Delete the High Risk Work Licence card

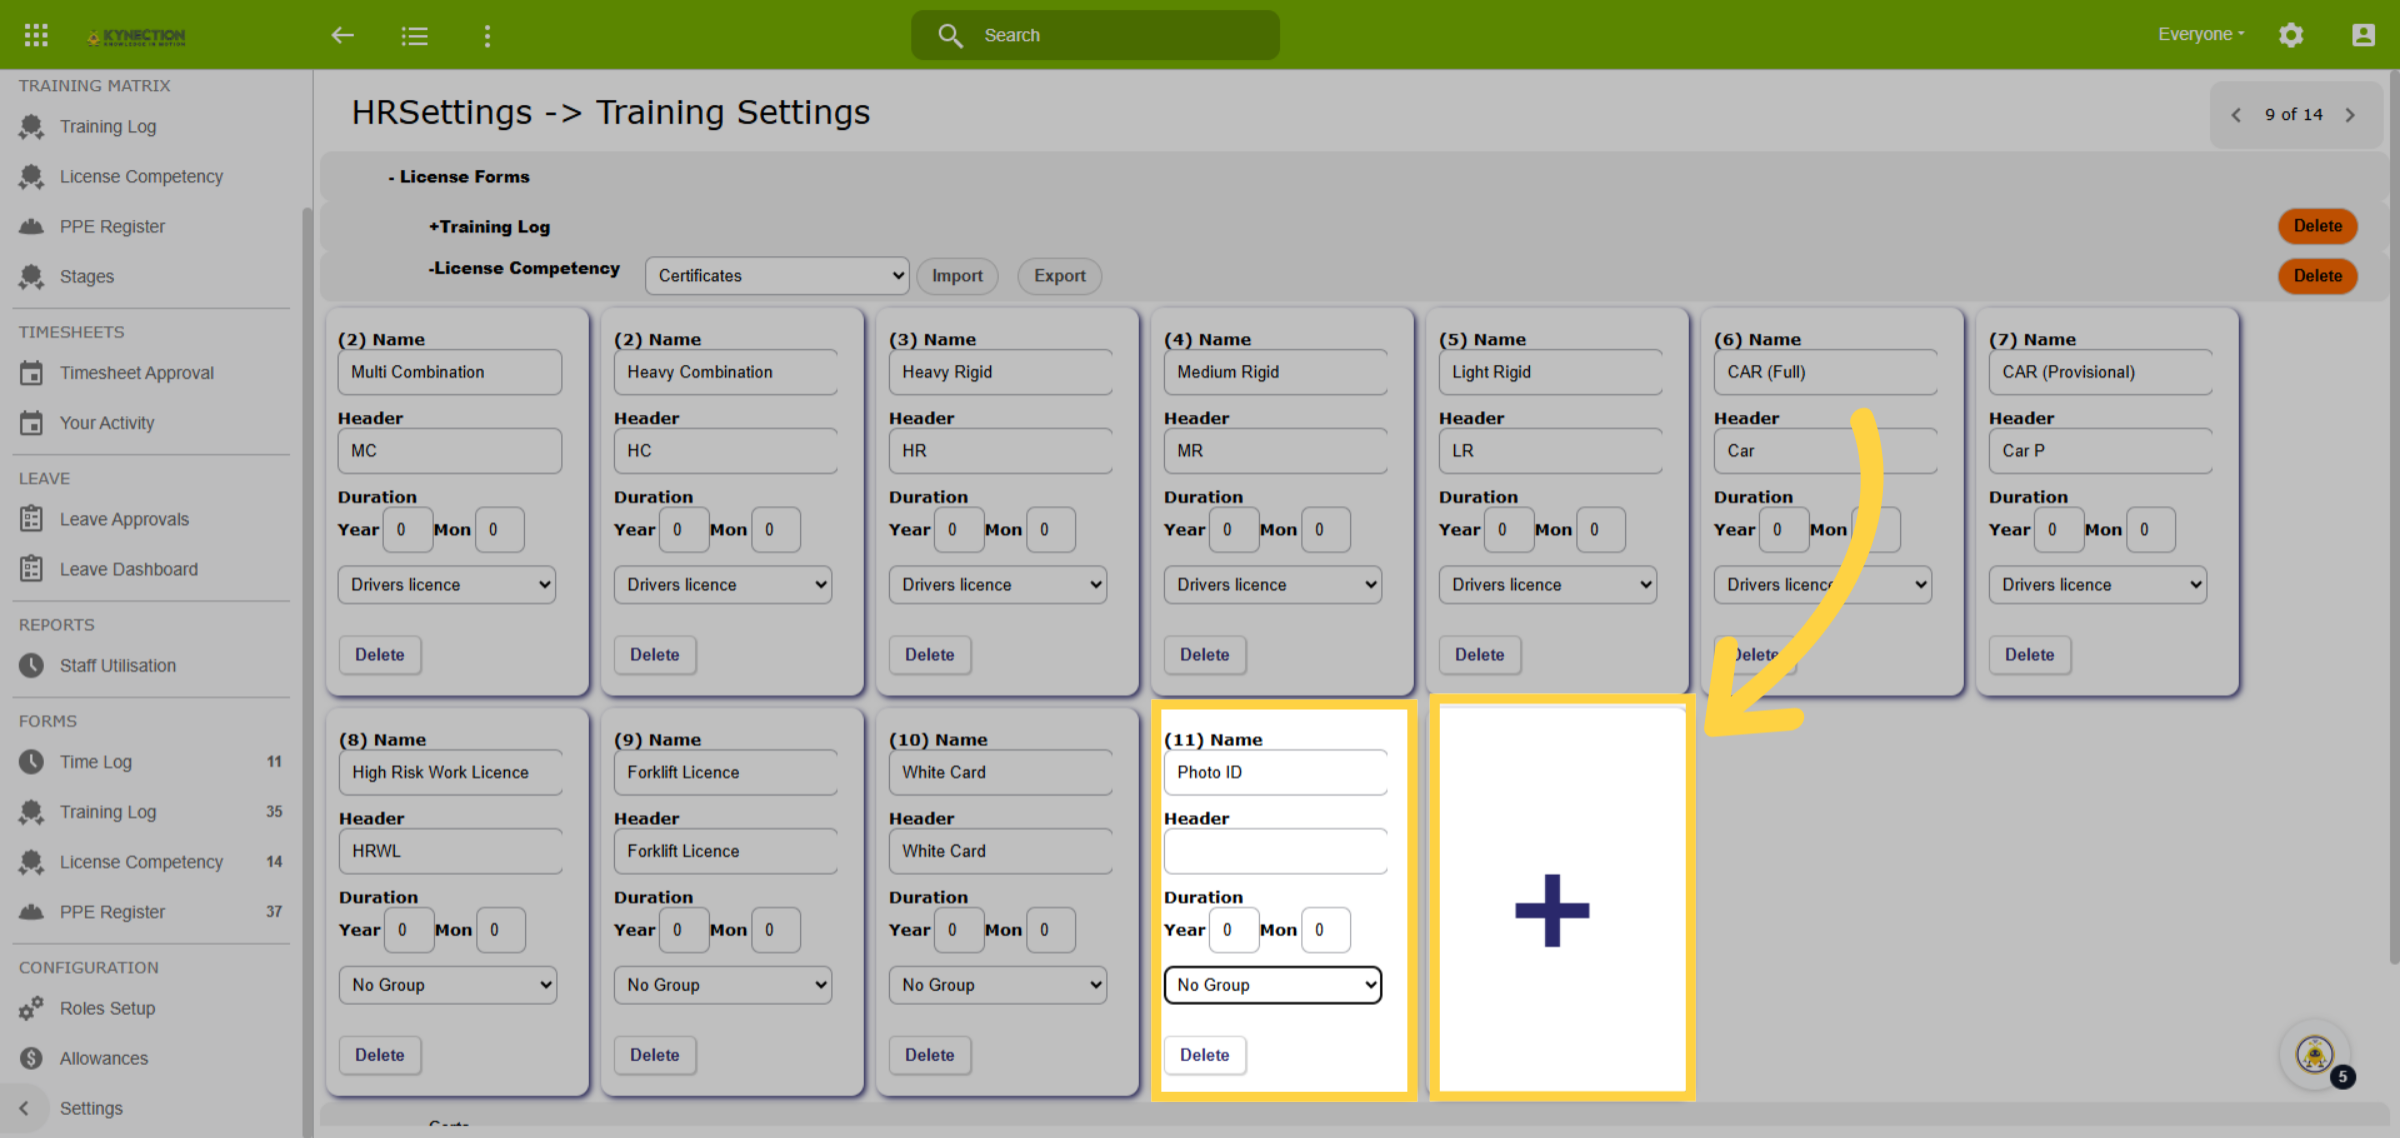[379, 1055]
